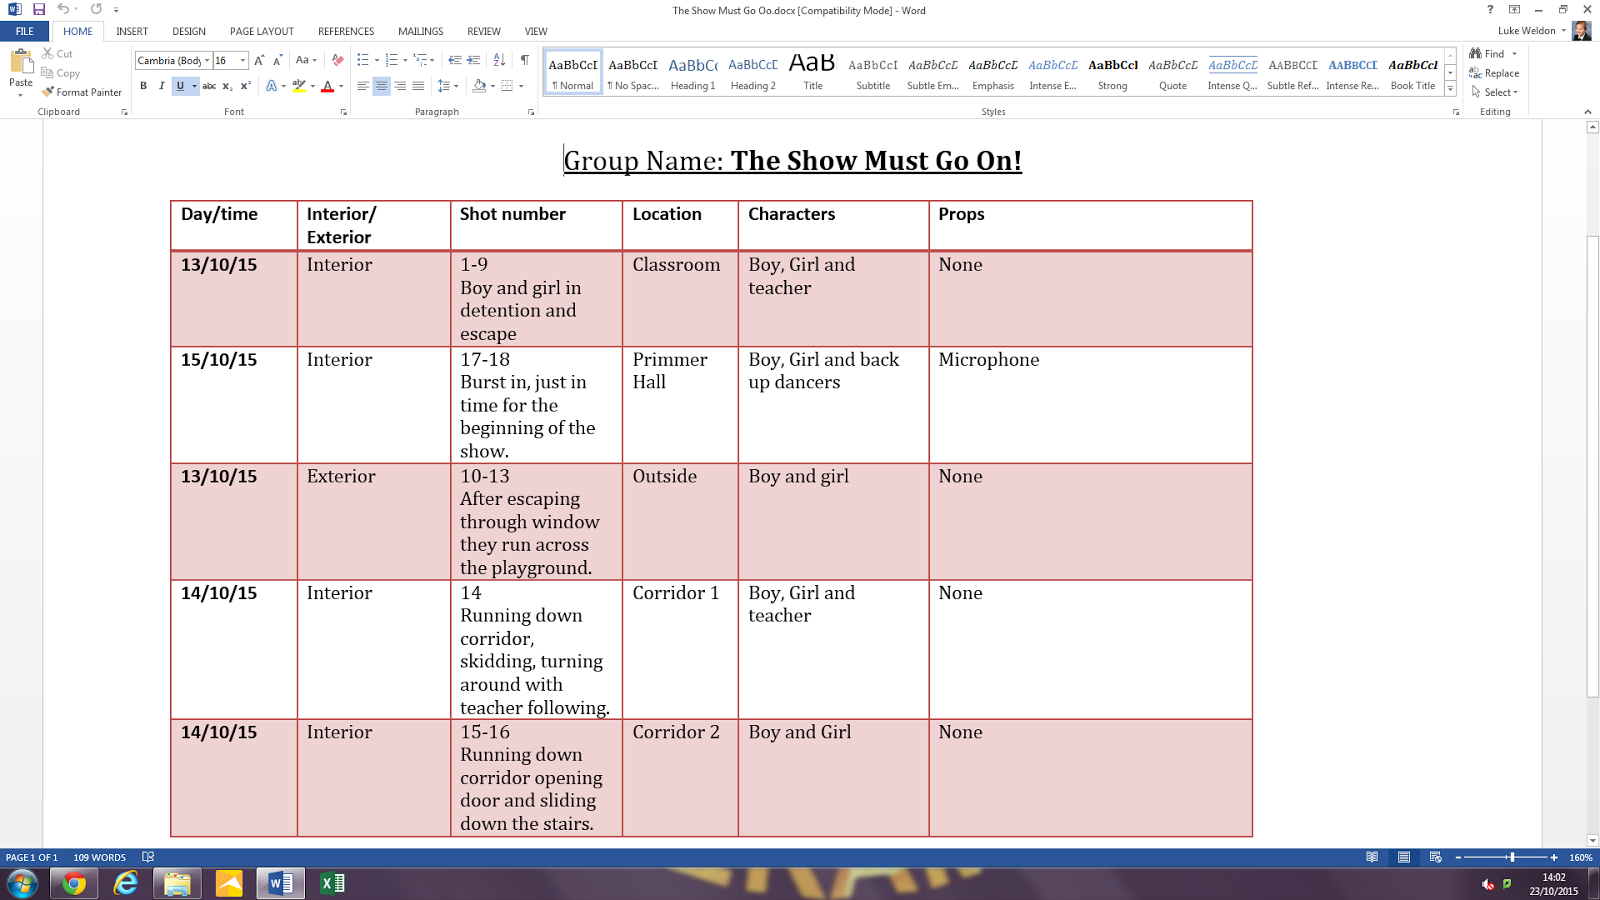Open the Font Size dropdown
1600x900 pixels.
point(242,60)
